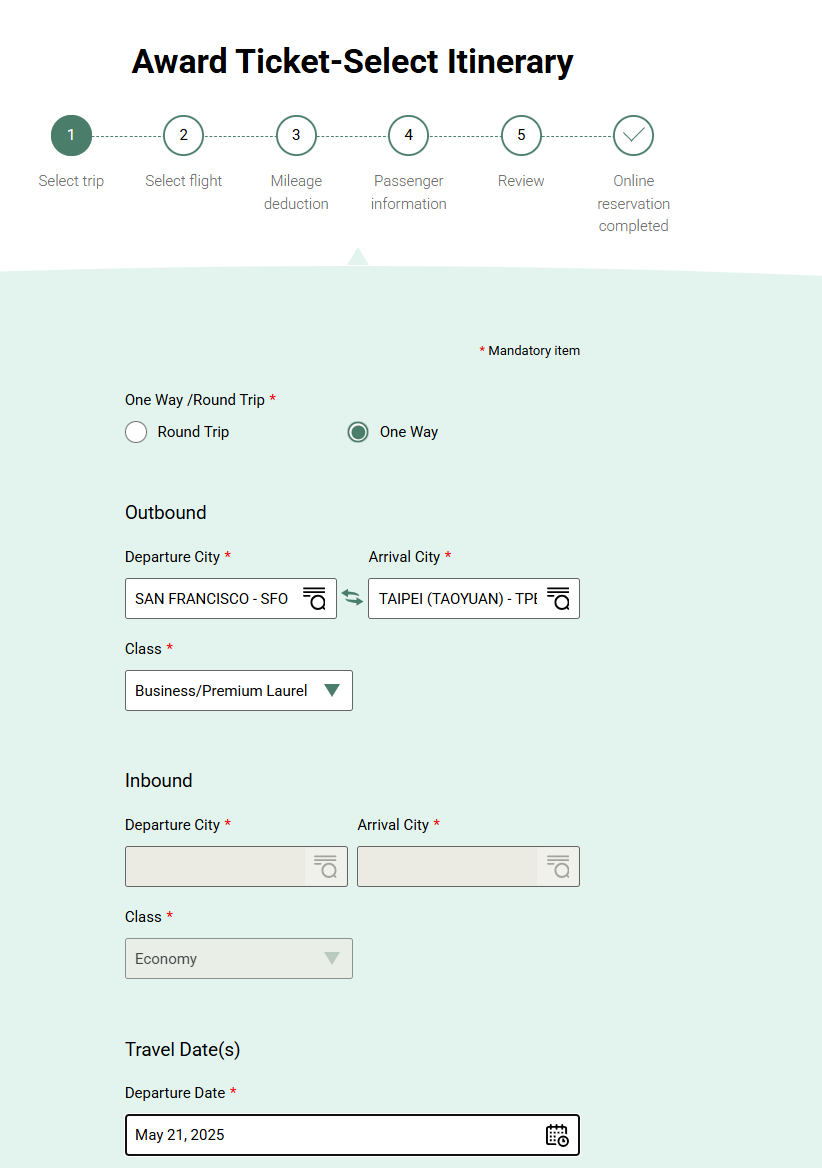822x1168 pixels.
Task: Click the SAN FRANCISCO - SFO departure field
Action: [231, 598]
